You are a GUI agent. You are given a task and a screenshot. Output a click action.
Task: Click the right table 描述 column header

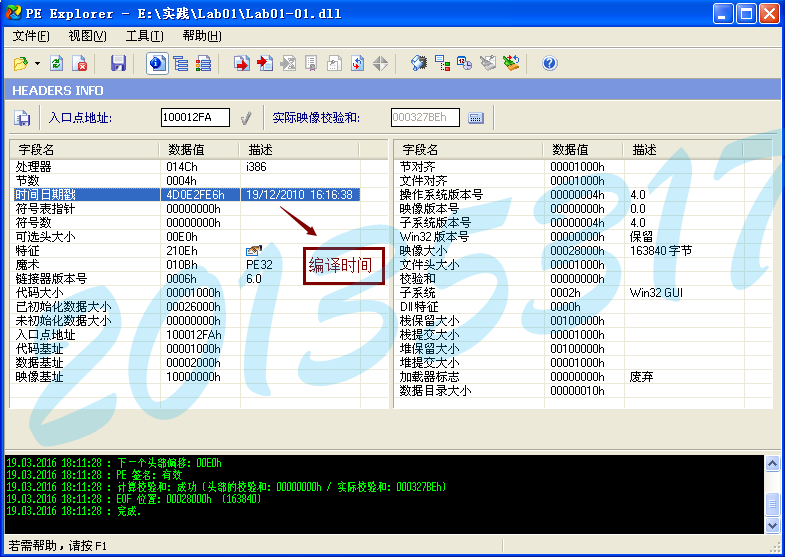click(x=683, y=150)
